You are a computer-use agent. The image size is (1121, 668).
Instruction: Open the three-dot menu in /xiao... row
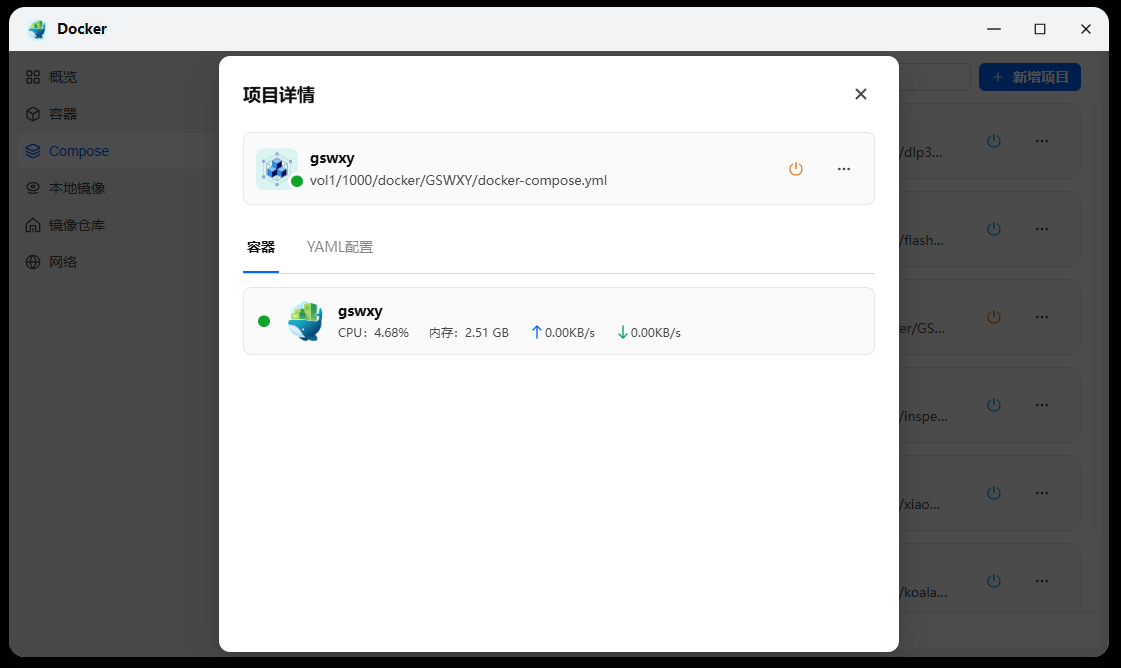tap(1042, 493)
